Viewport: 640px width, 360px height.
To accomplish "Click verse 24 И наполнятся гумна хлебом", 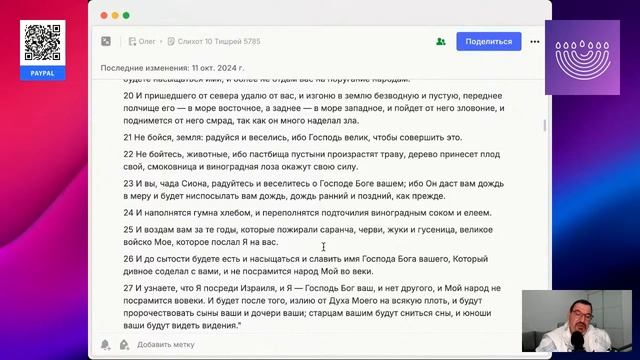I will (x=307, y=213).
